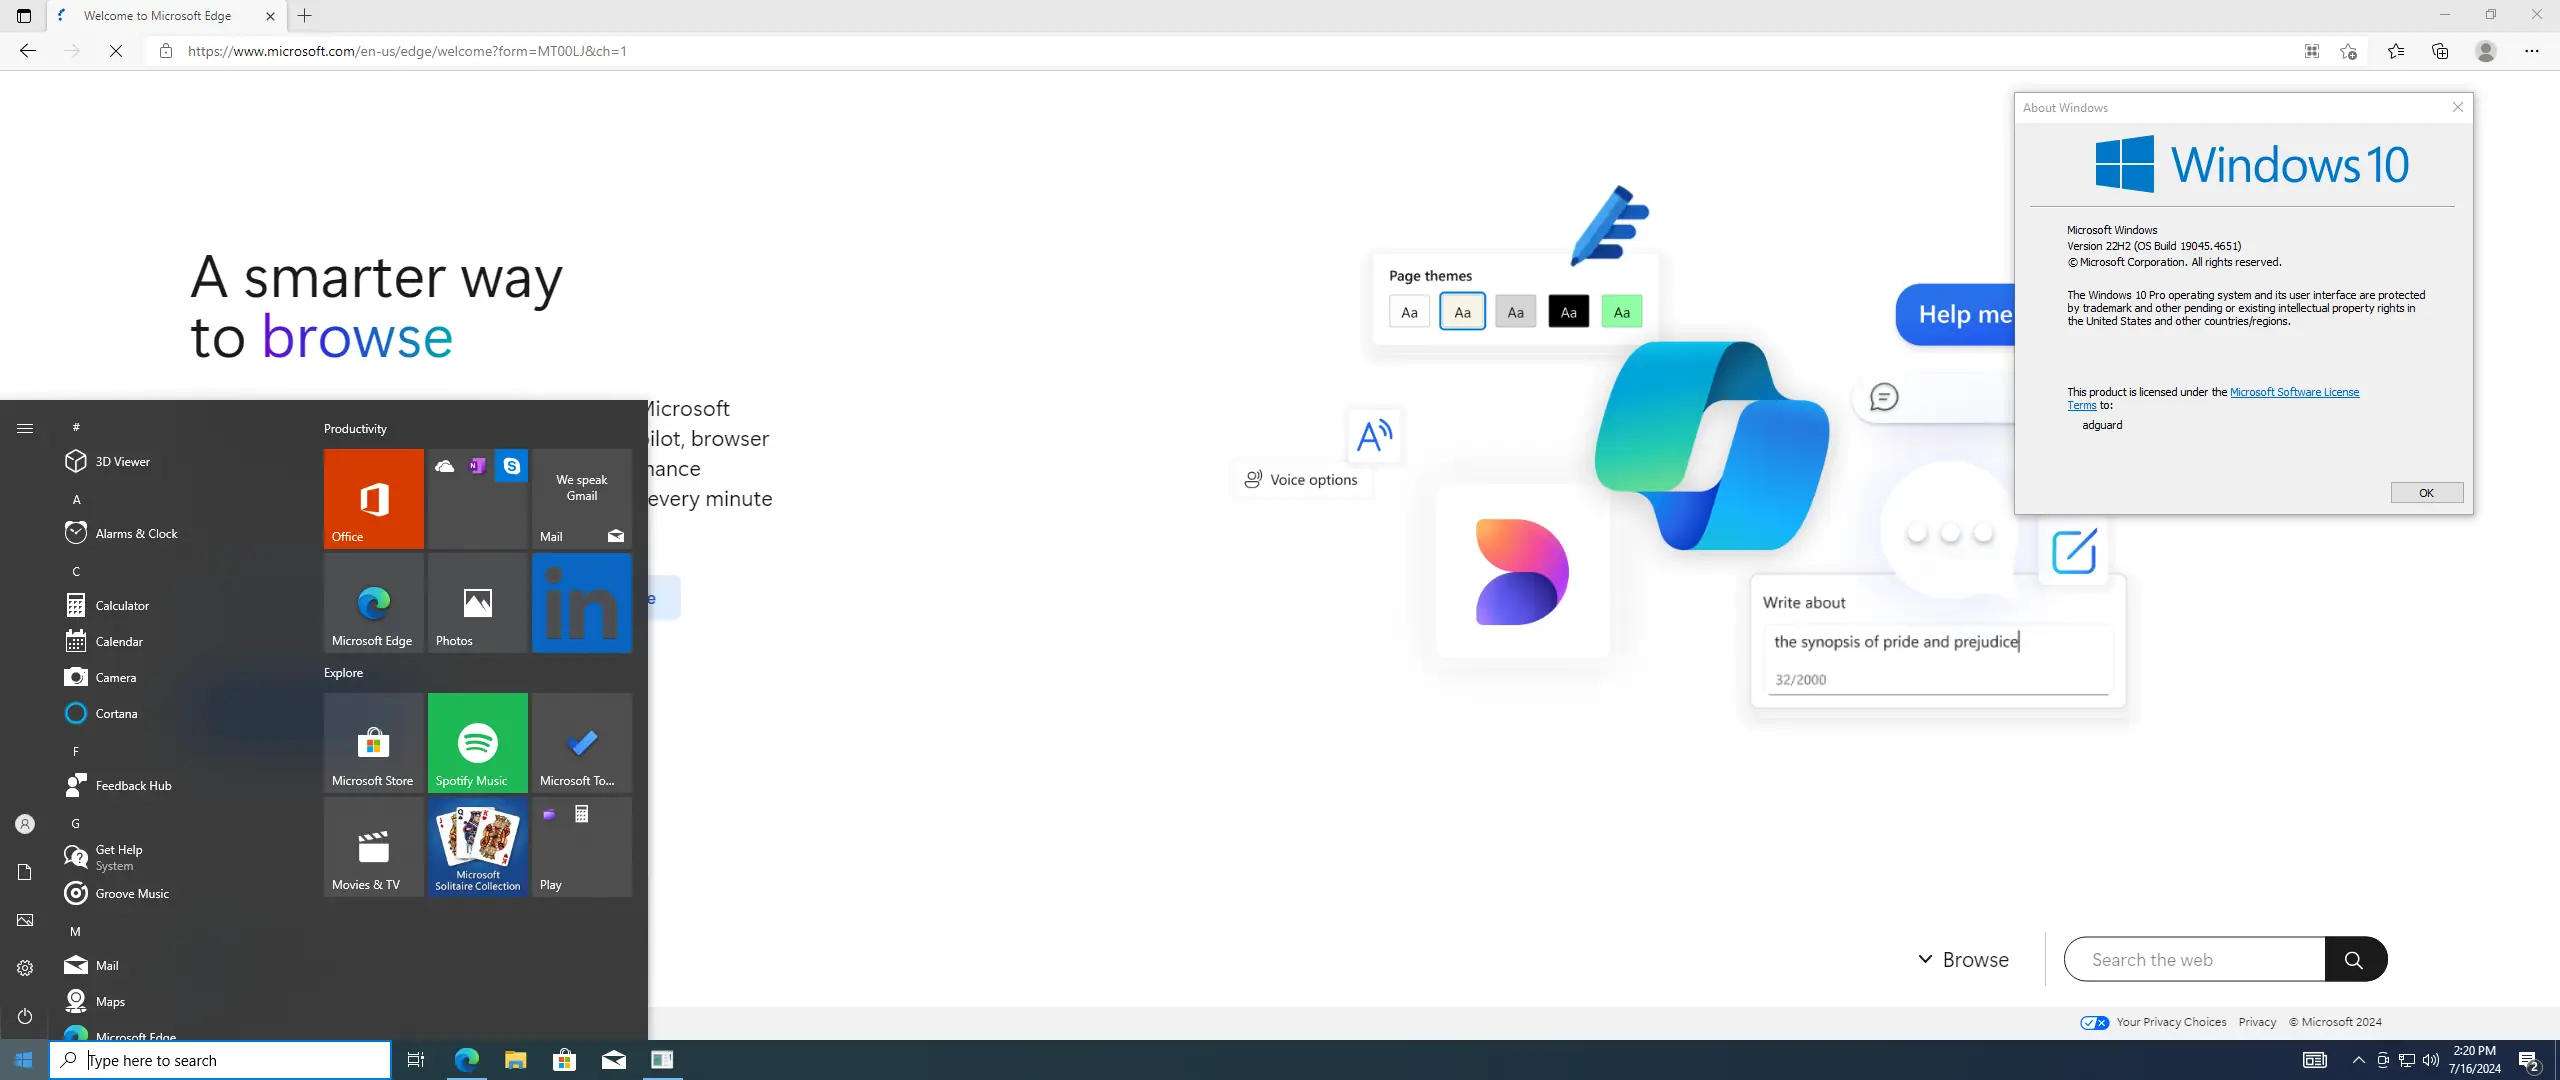Open the LinkedIn tile

coord(582,602)
